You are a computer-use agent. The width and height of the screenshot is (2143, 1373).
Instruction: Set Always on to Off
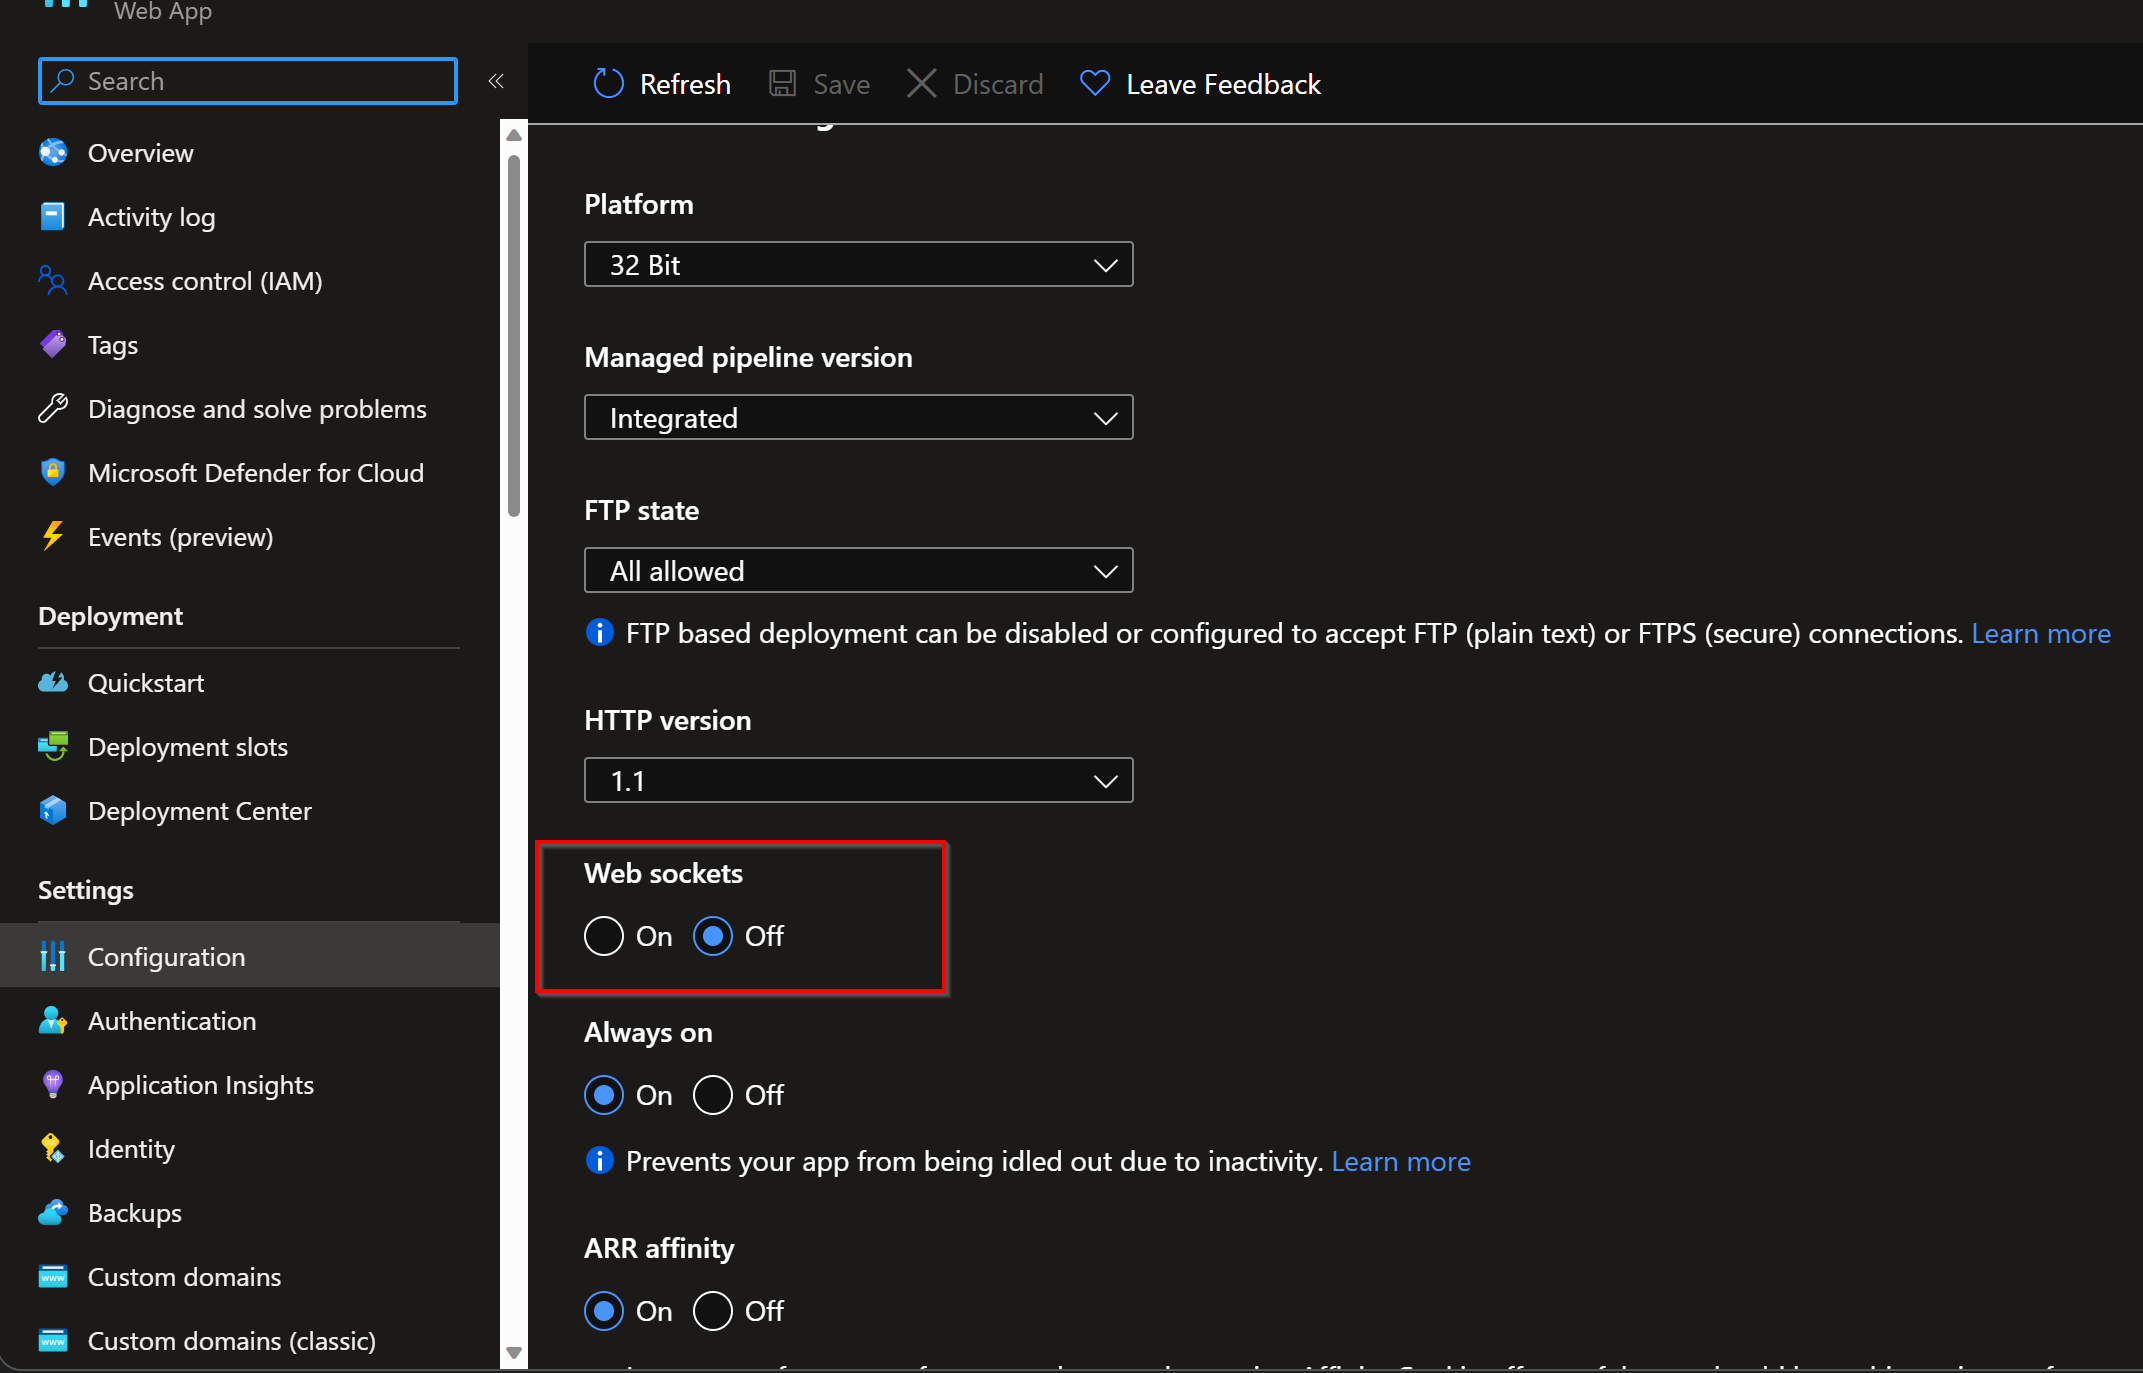coord(713,1095)
